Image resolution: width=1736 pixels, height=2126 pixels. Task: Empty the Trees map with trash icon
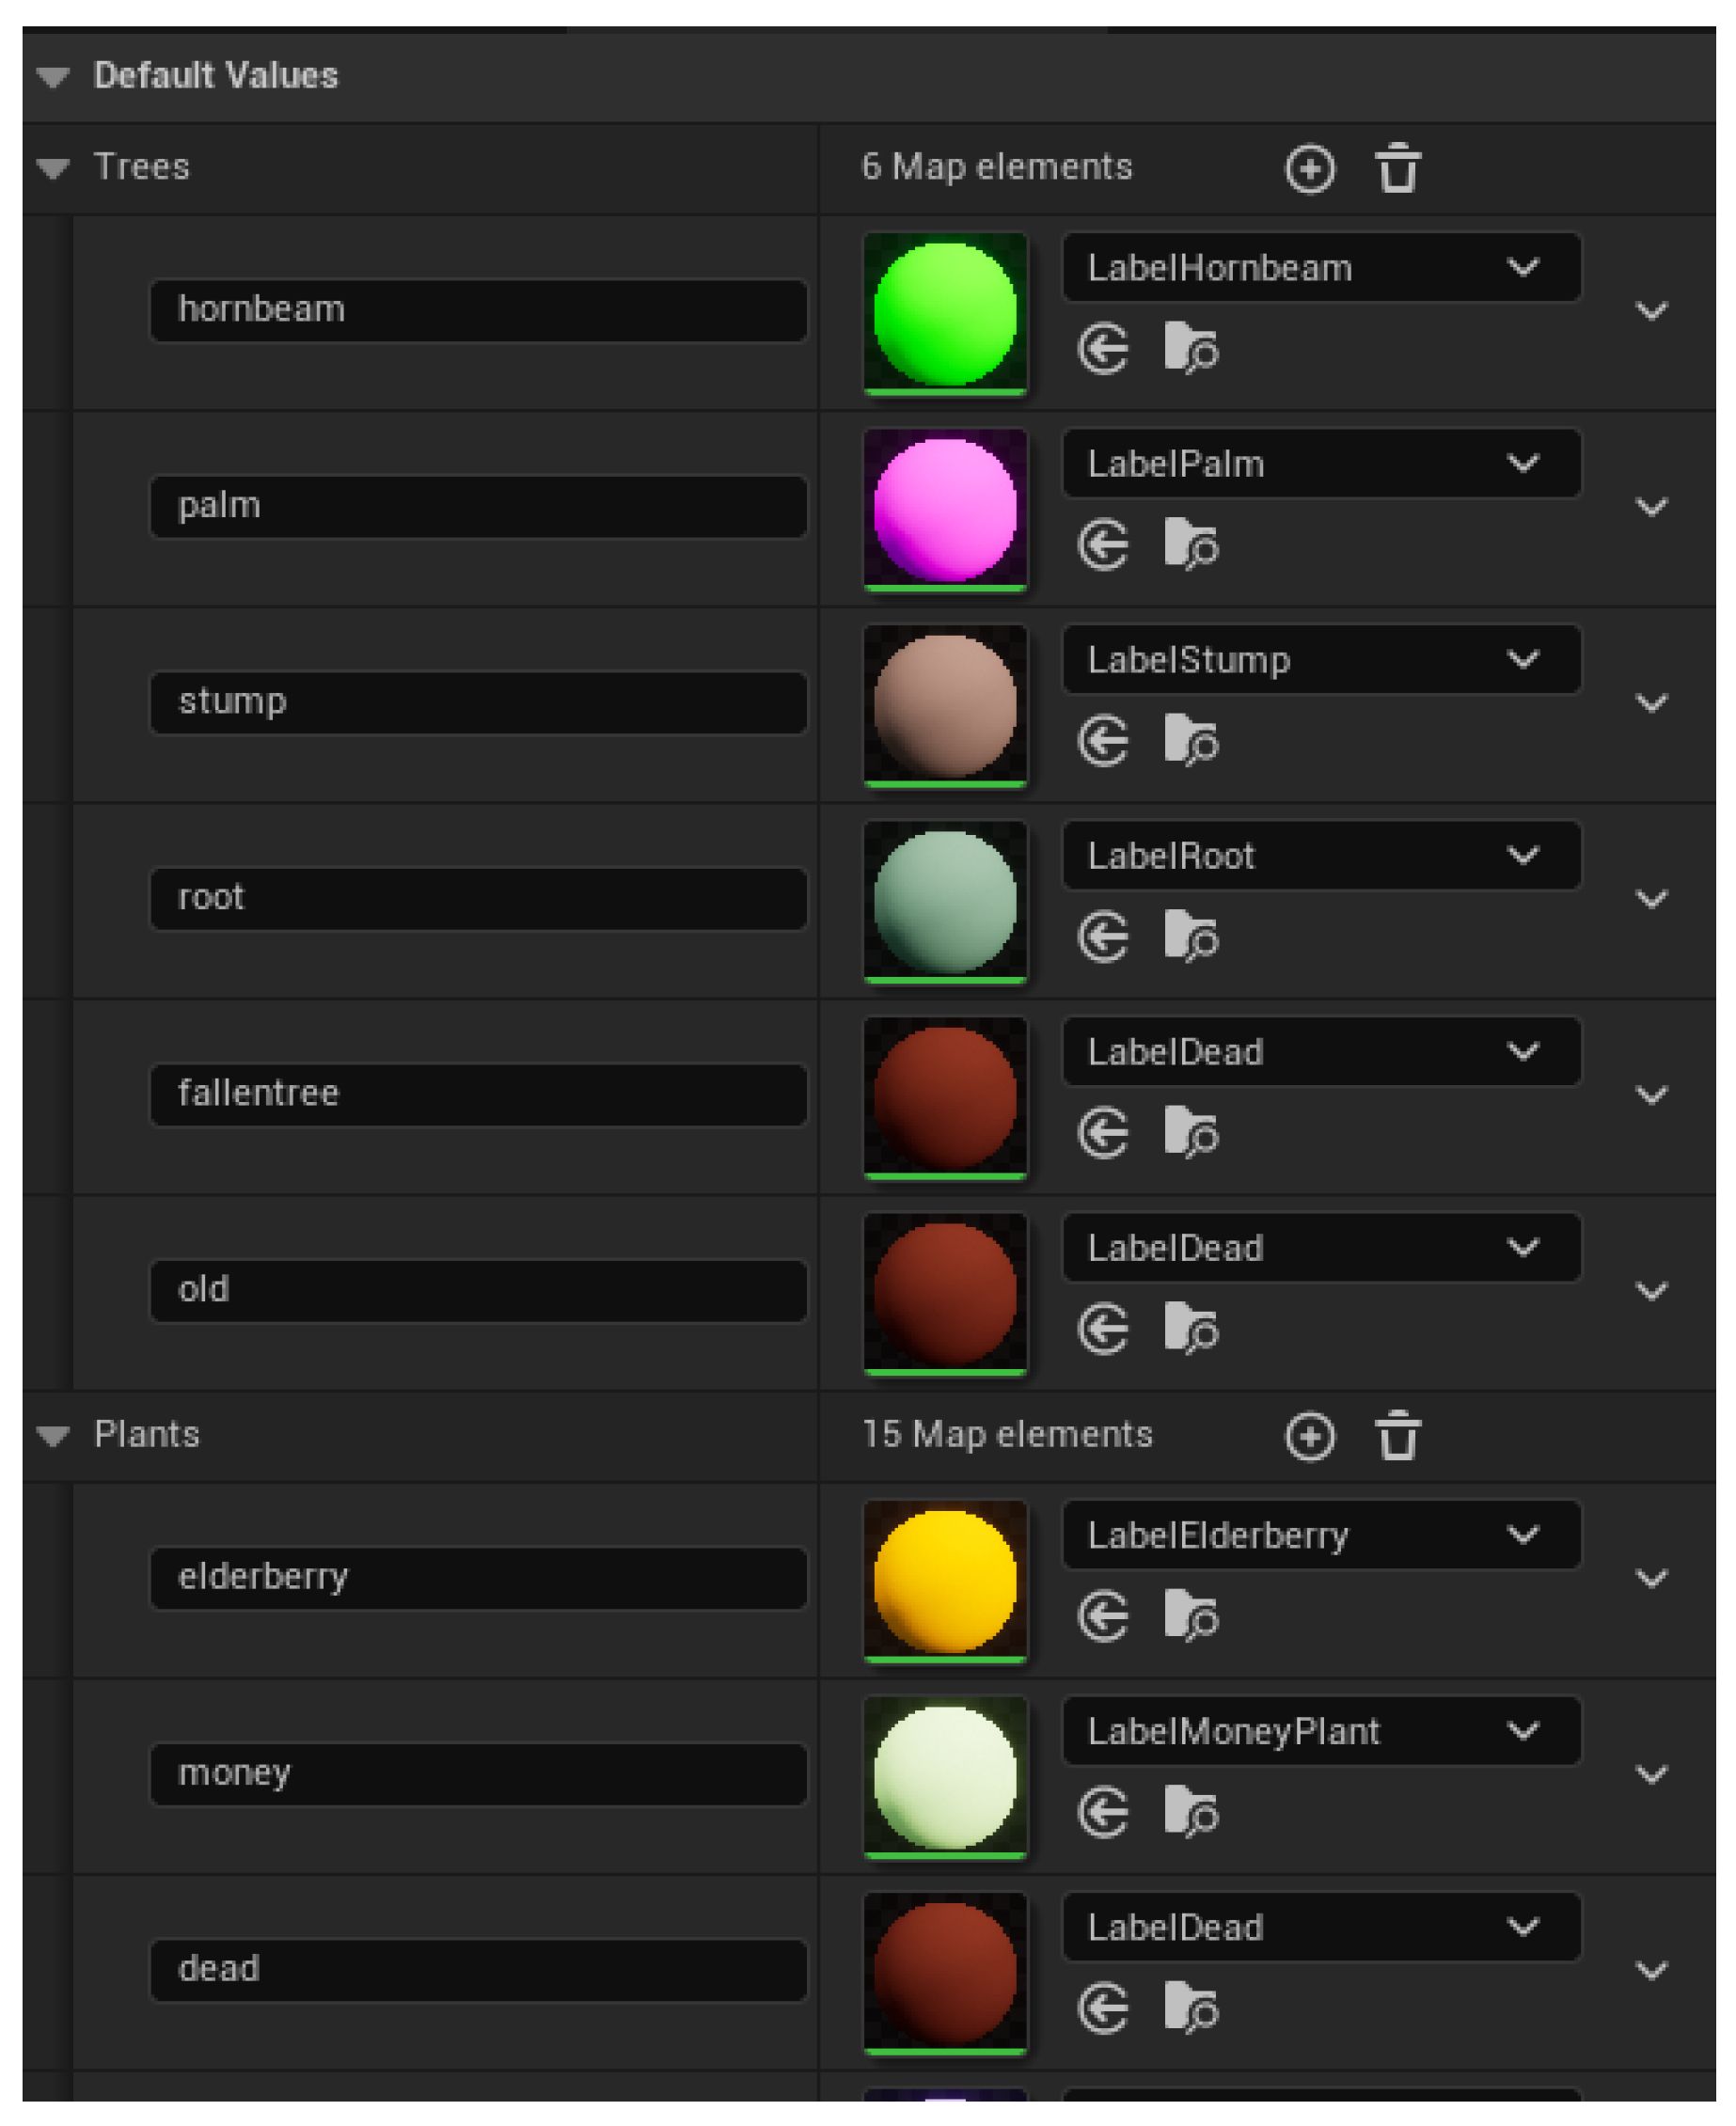(1397, 168)
